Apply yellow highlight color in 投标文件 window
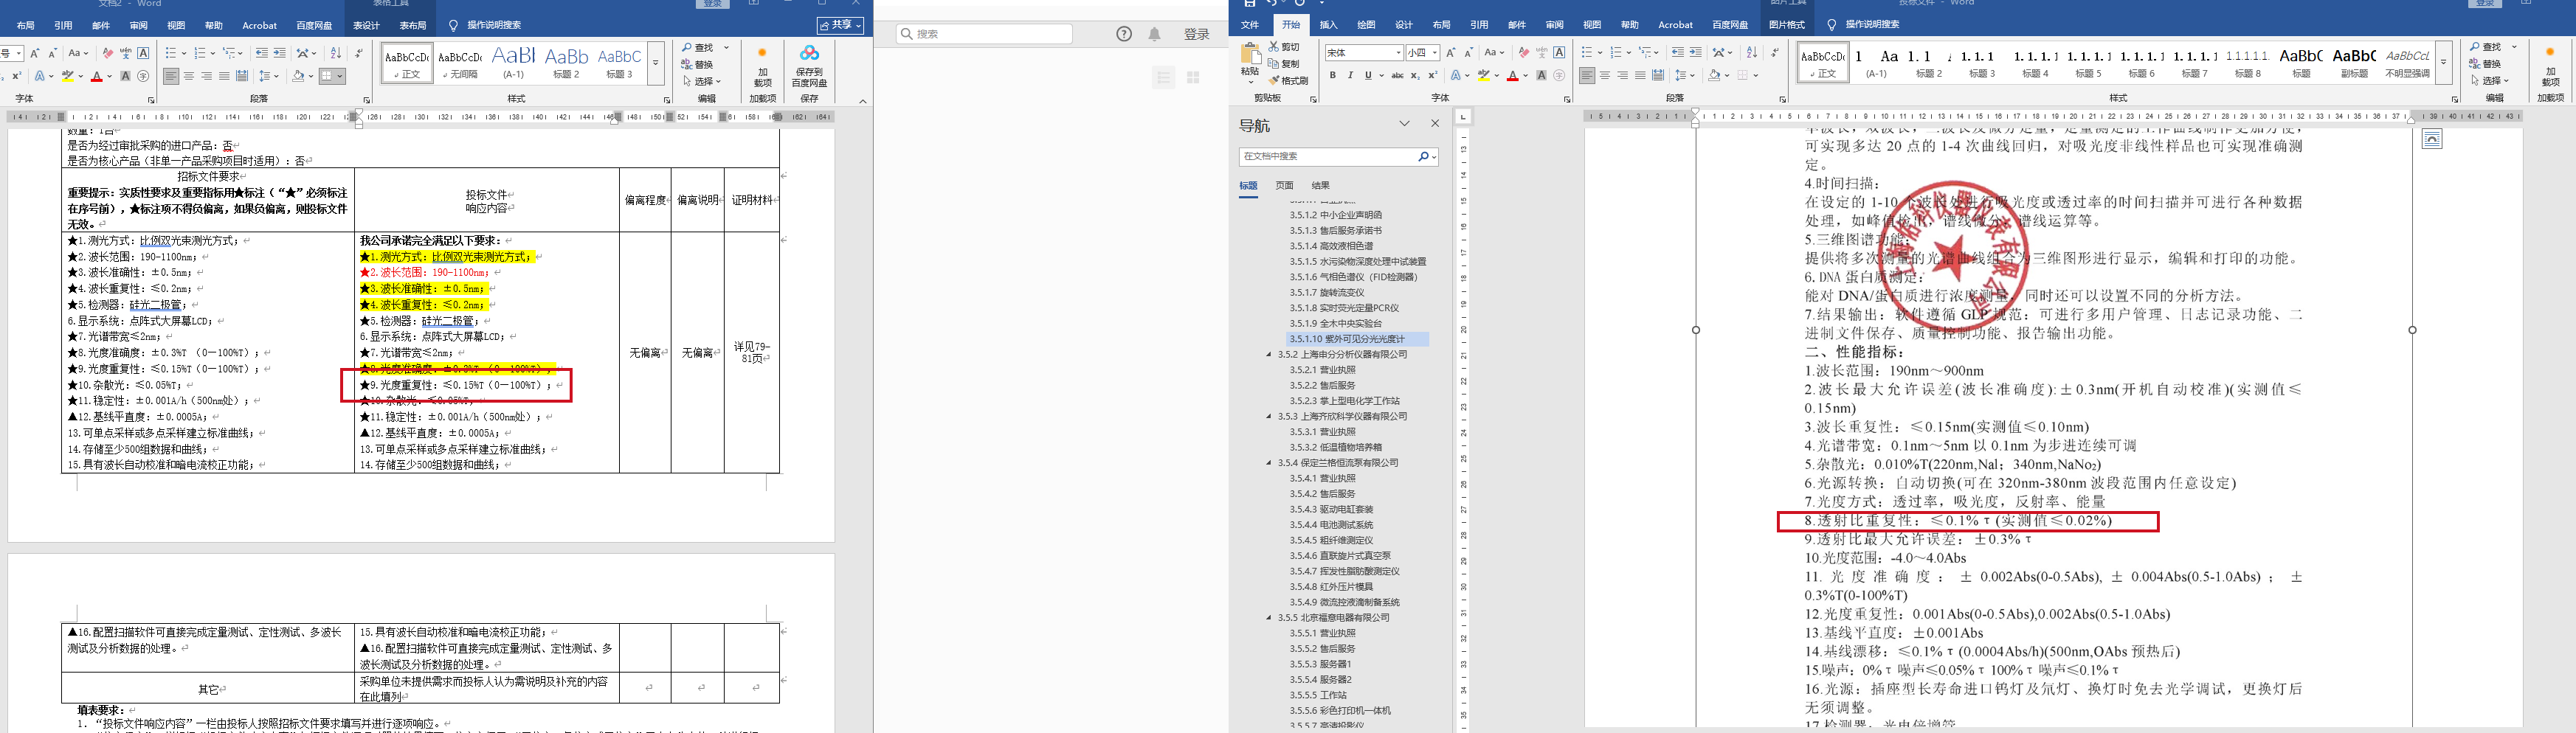Viewport: 2576px width, 733px height. click(x=1484, y=75)
